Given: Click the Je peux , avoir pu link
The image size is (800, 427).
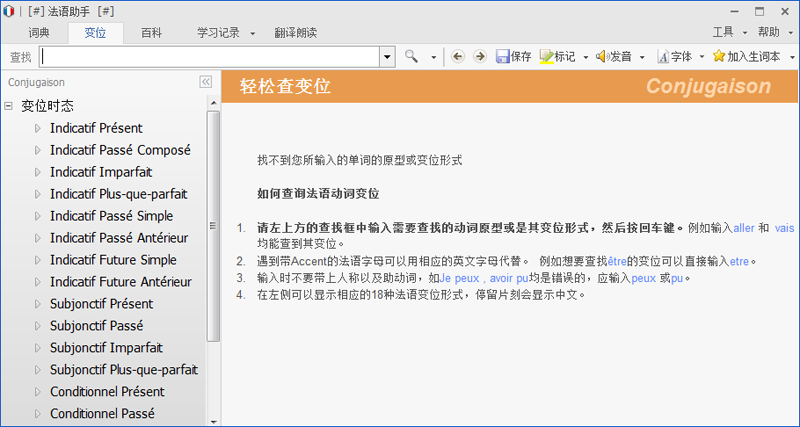Looking at the screenshot, I should tap(484, 279).
